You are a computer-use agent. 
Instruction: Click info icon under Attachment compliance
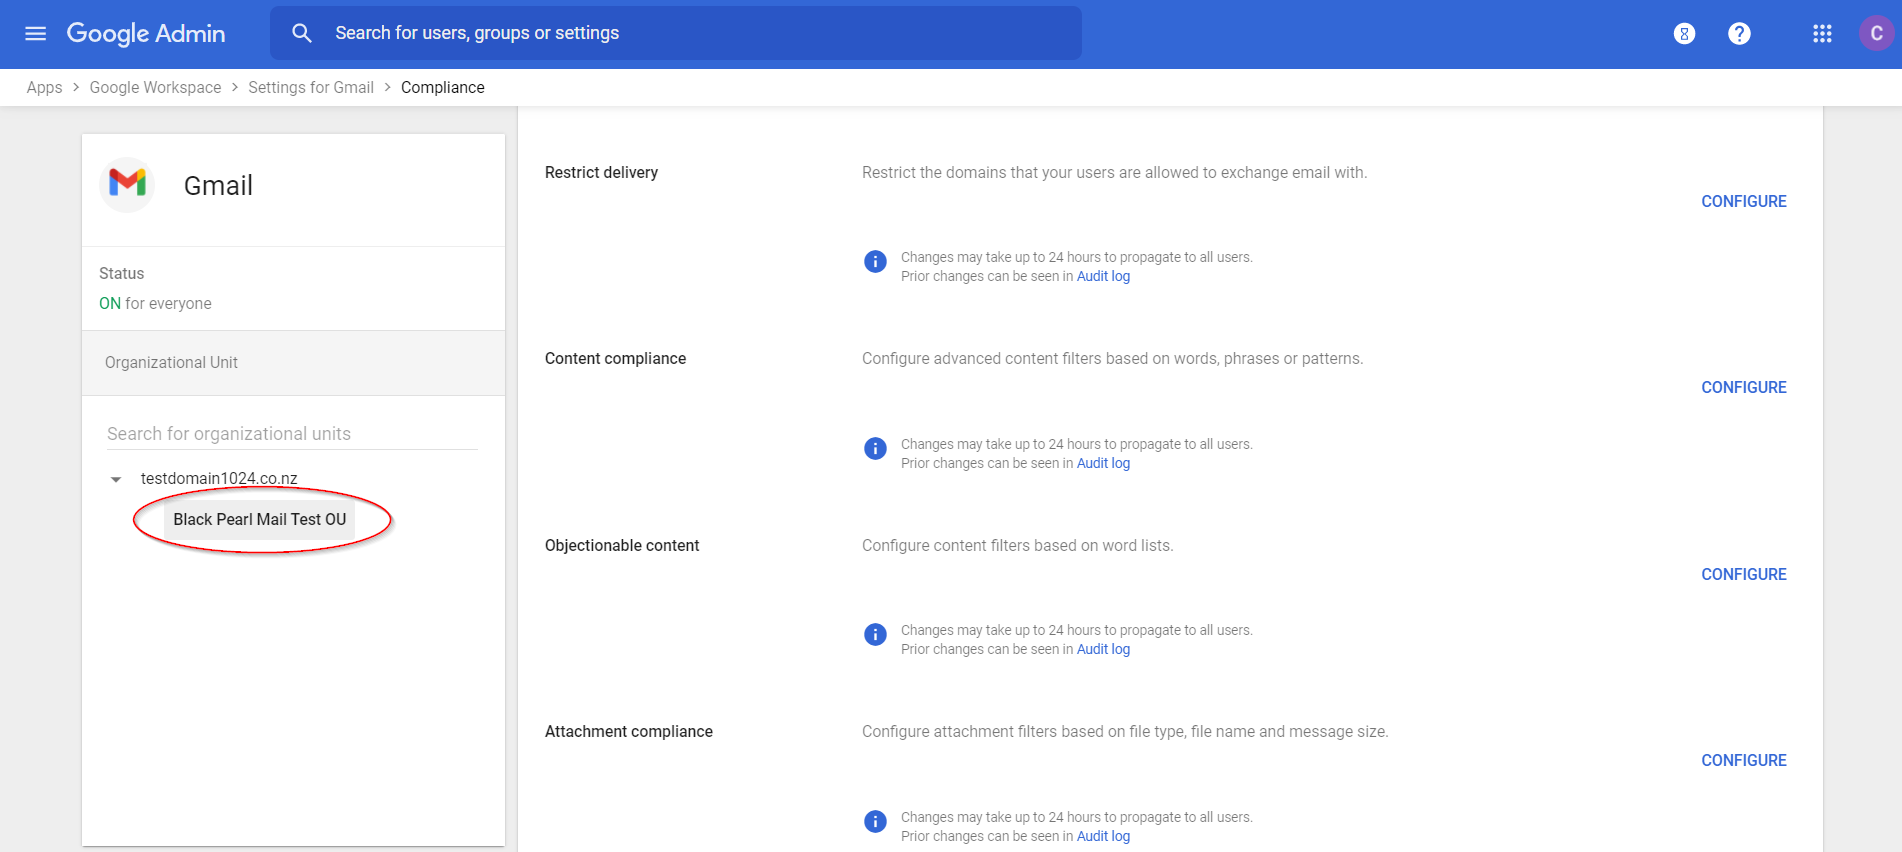coord(875,821)
